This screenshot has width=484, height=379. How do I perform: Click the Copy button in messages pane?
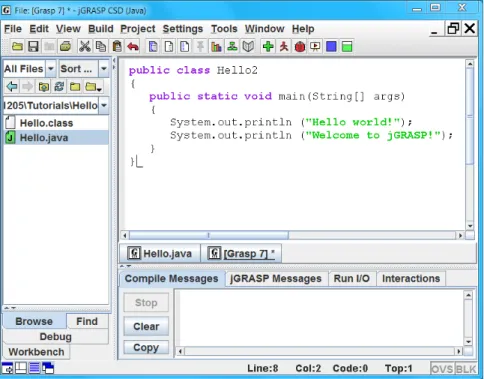pyautogui.click(x=146, y=347)
